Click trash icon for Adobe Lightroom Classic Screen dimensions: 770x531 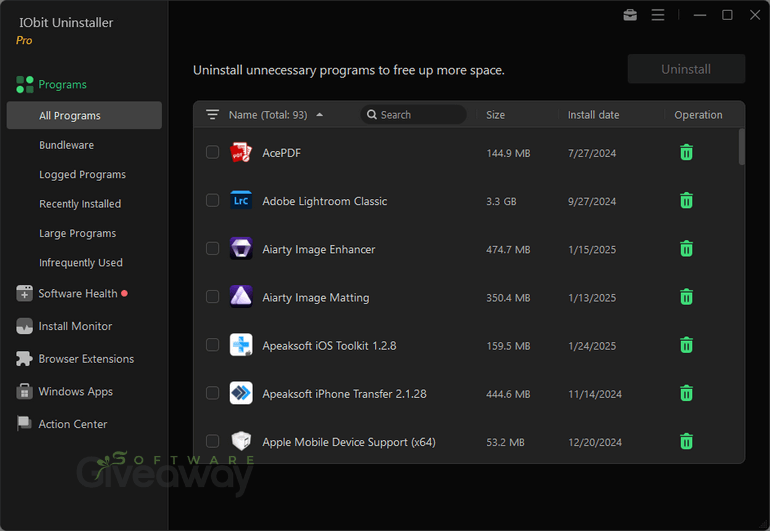click(x=687, y=200)
